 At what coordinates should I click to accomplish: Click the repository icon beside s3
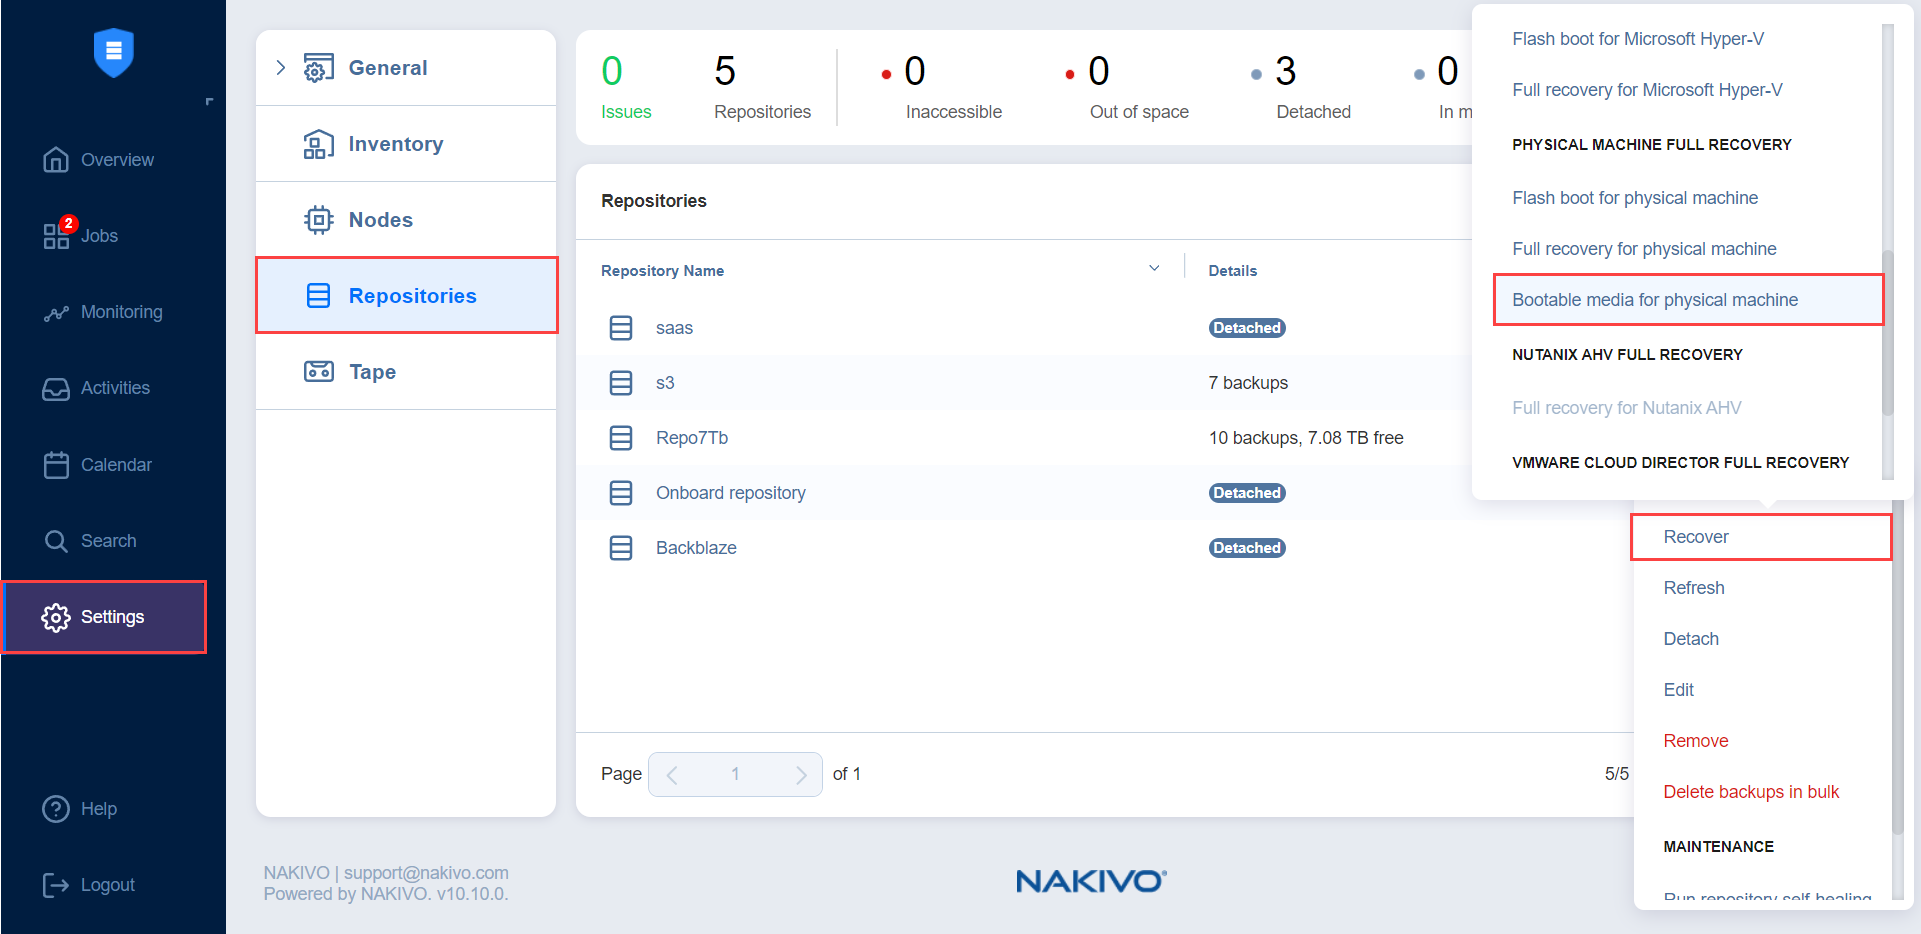click(x=621, y=383)
